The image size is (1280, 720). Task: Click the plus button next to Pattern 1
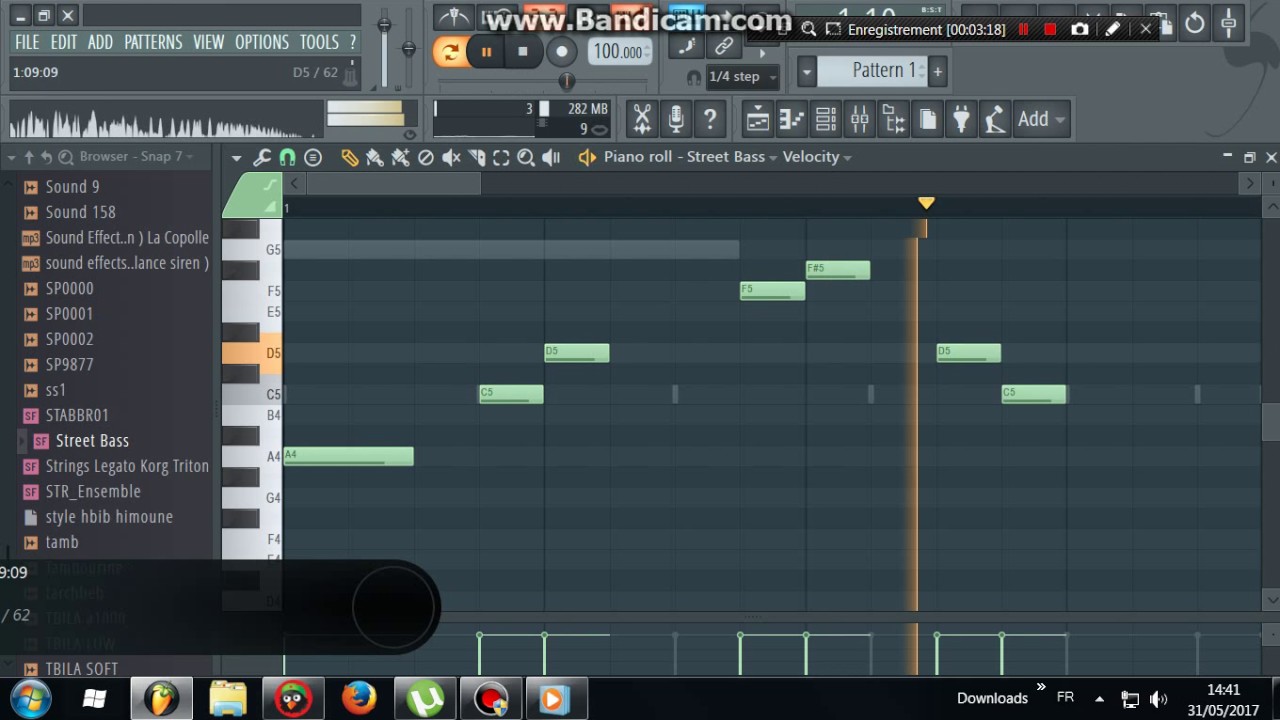tap(937, 71)
